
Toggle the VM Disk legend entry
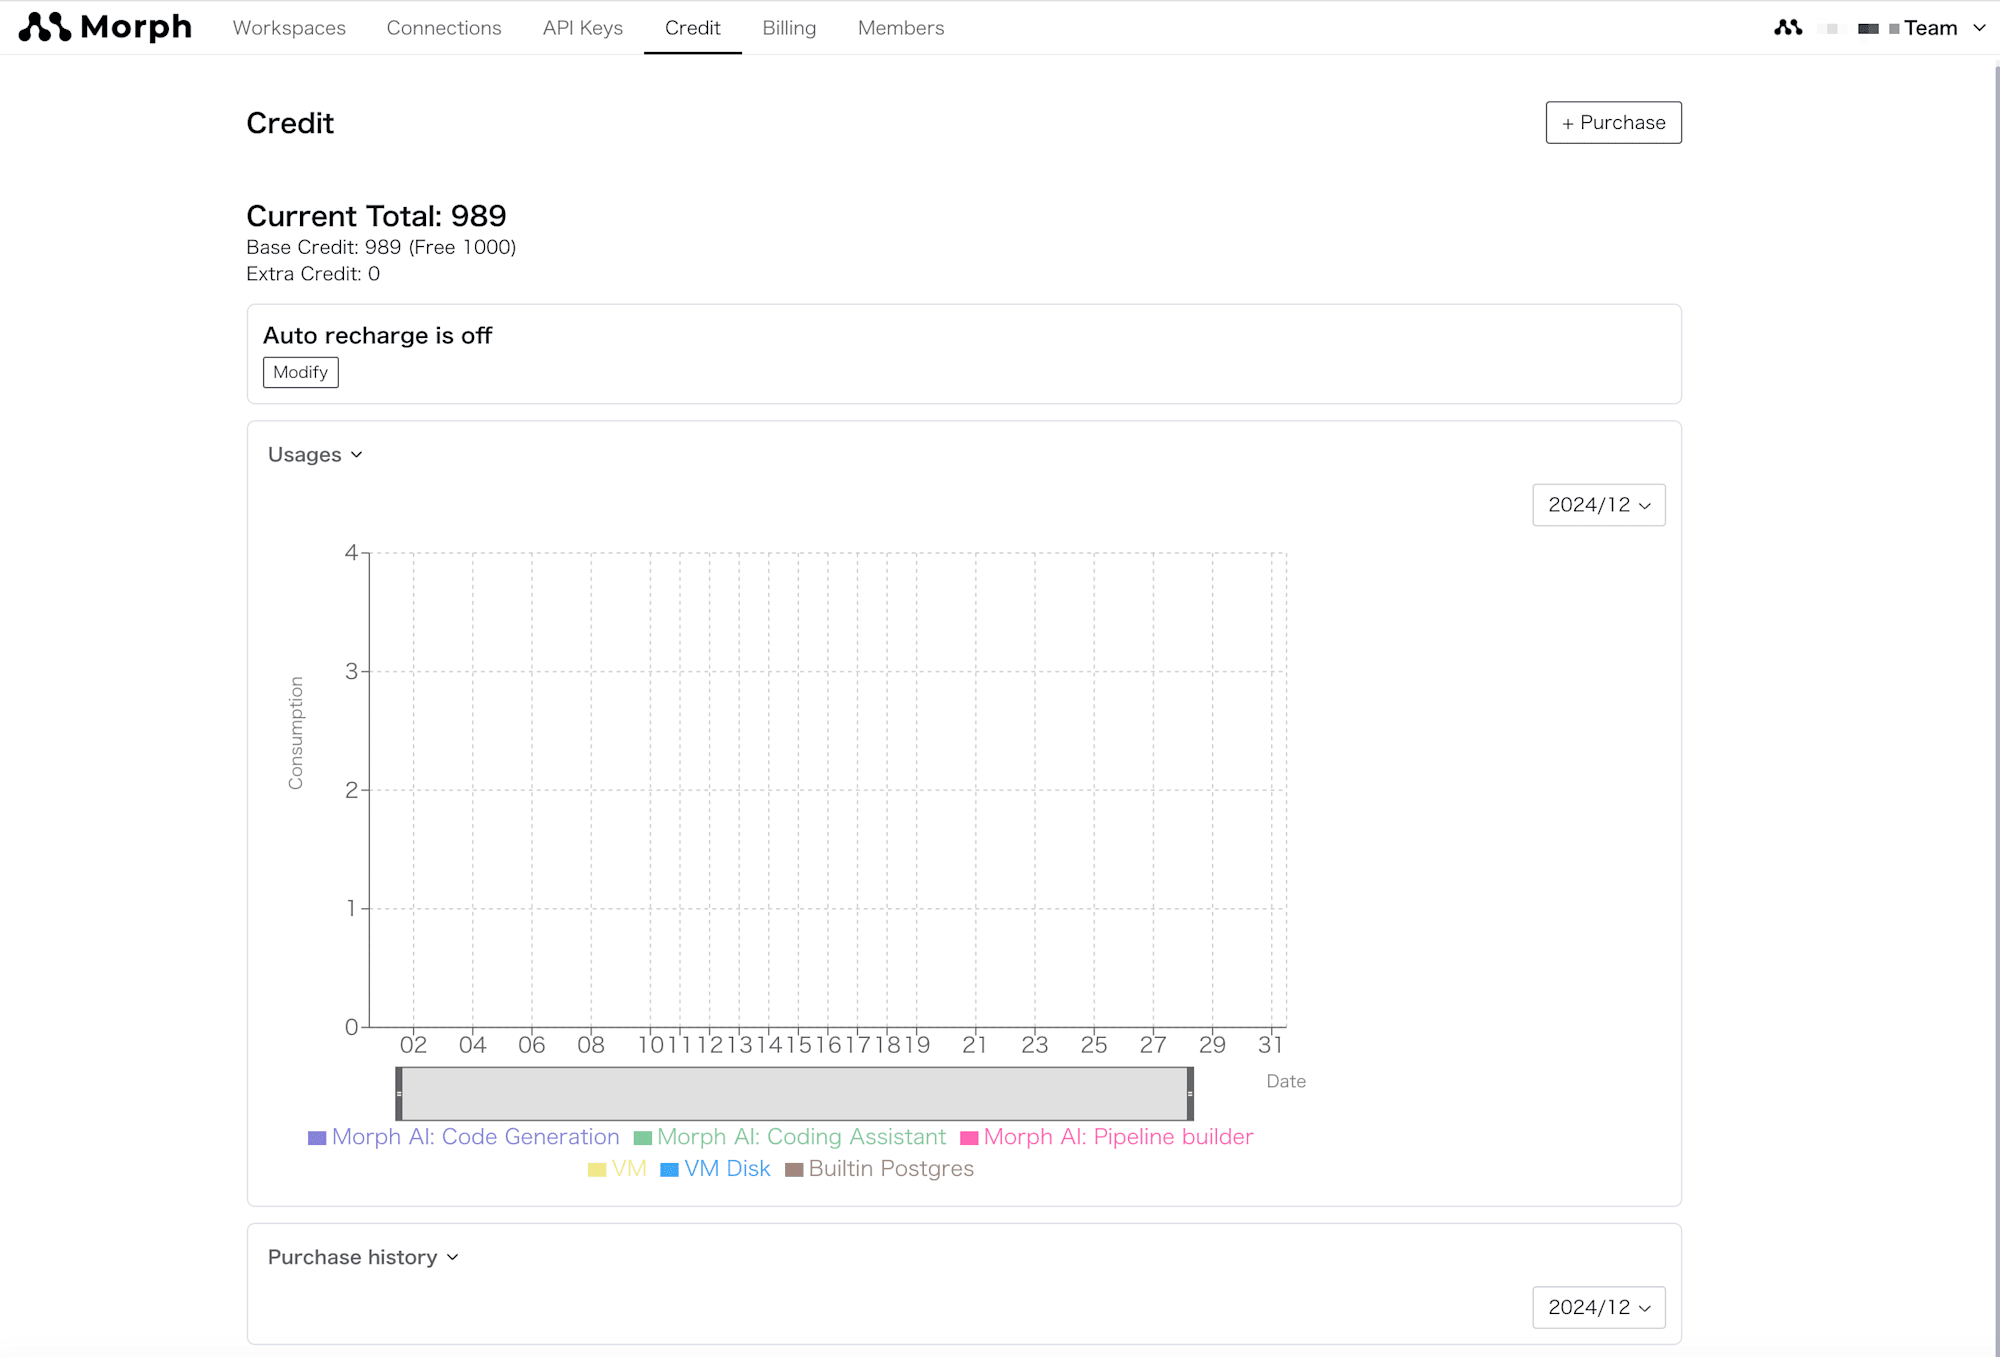click(x=715, y=1169)
